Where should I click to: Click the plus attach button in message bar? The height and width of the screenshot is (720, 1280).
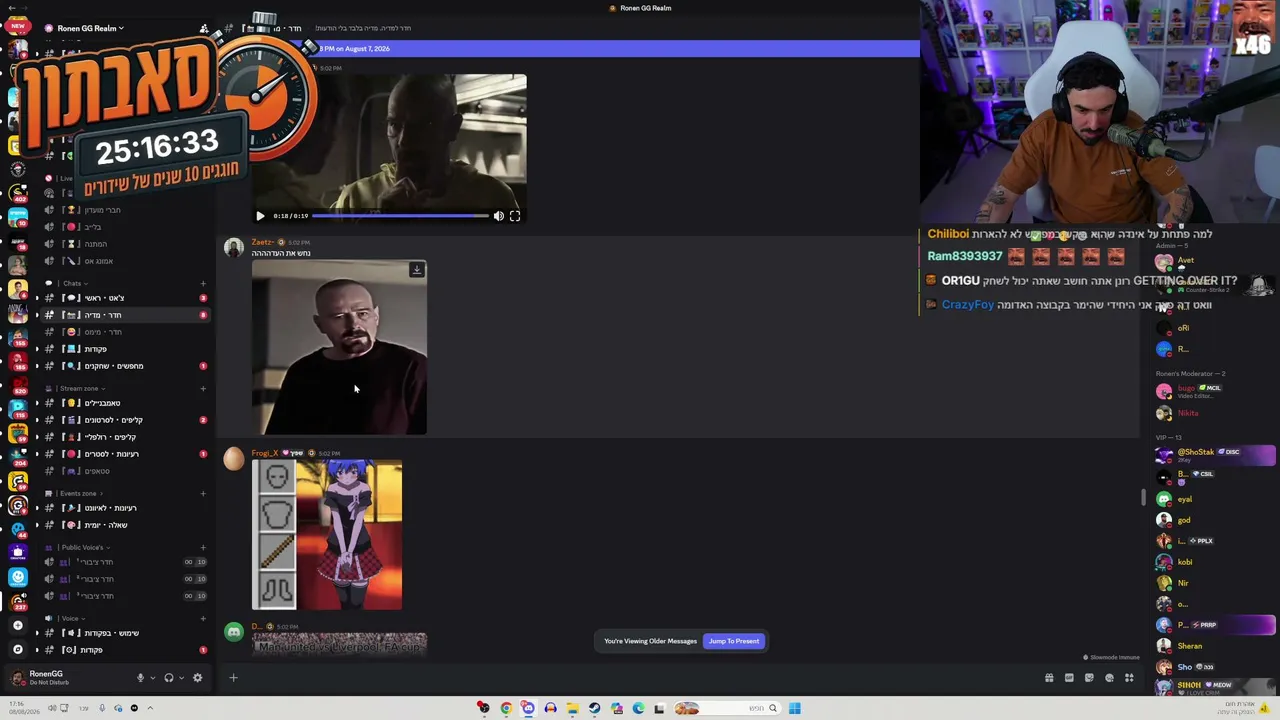(233, 678)
